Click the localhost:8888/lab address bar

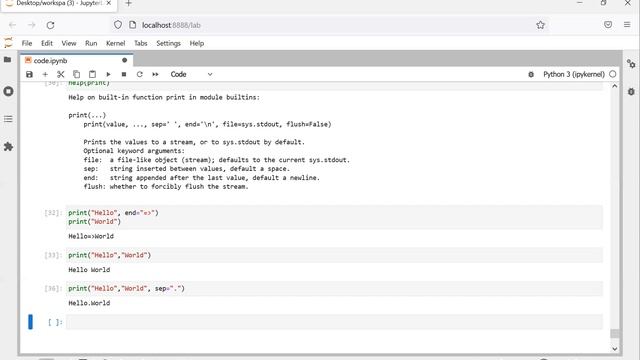coord(331,25)
